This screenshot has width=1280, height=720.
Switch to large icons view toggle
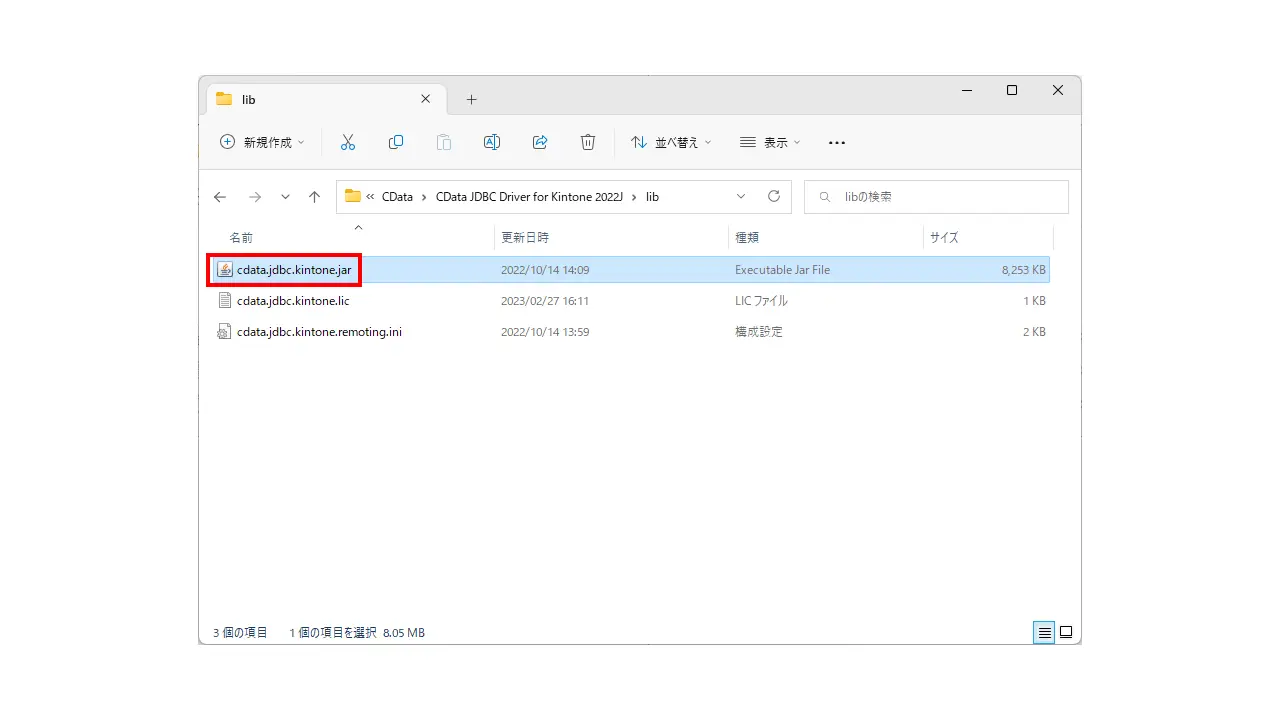click(x=1066, y=632)
